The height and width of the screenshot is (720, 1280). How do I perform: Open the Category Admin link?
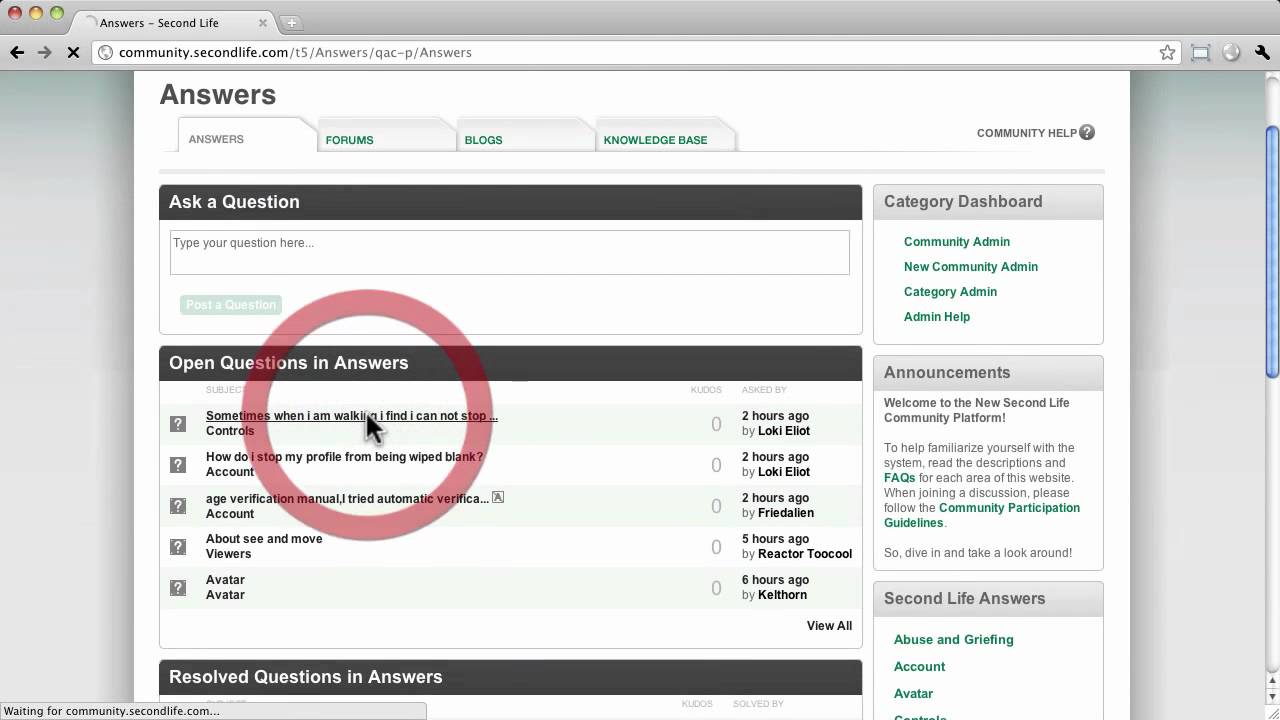click(950, 291)
